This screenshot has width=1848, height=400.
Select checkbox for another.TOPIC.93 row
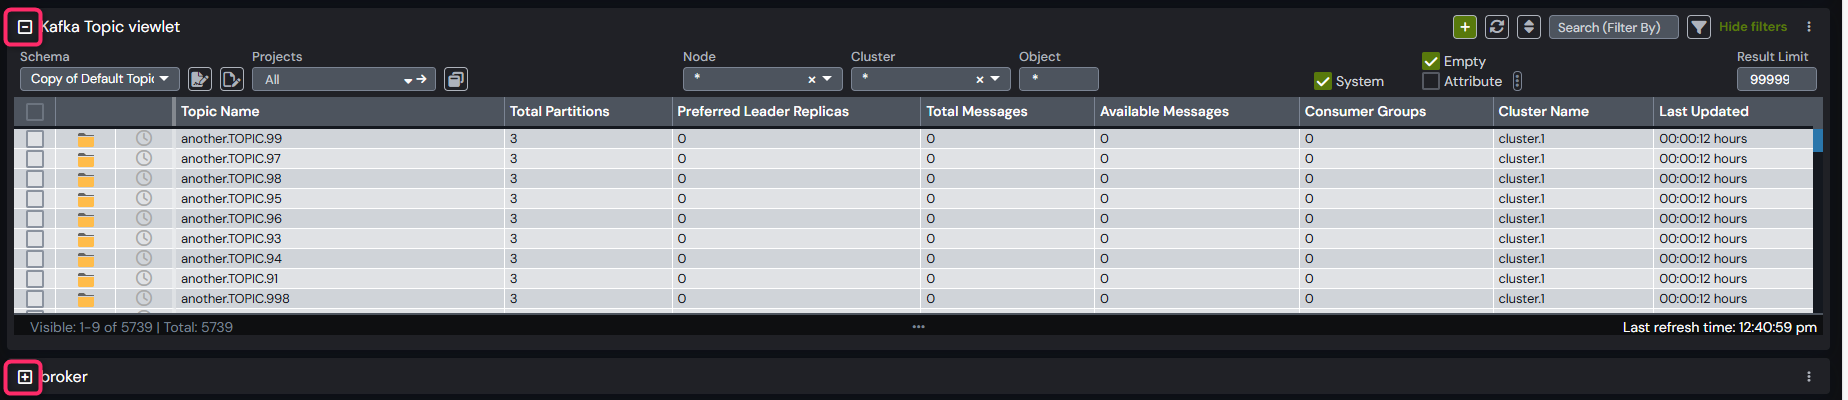pyautogui.click(x=35, y=239)
